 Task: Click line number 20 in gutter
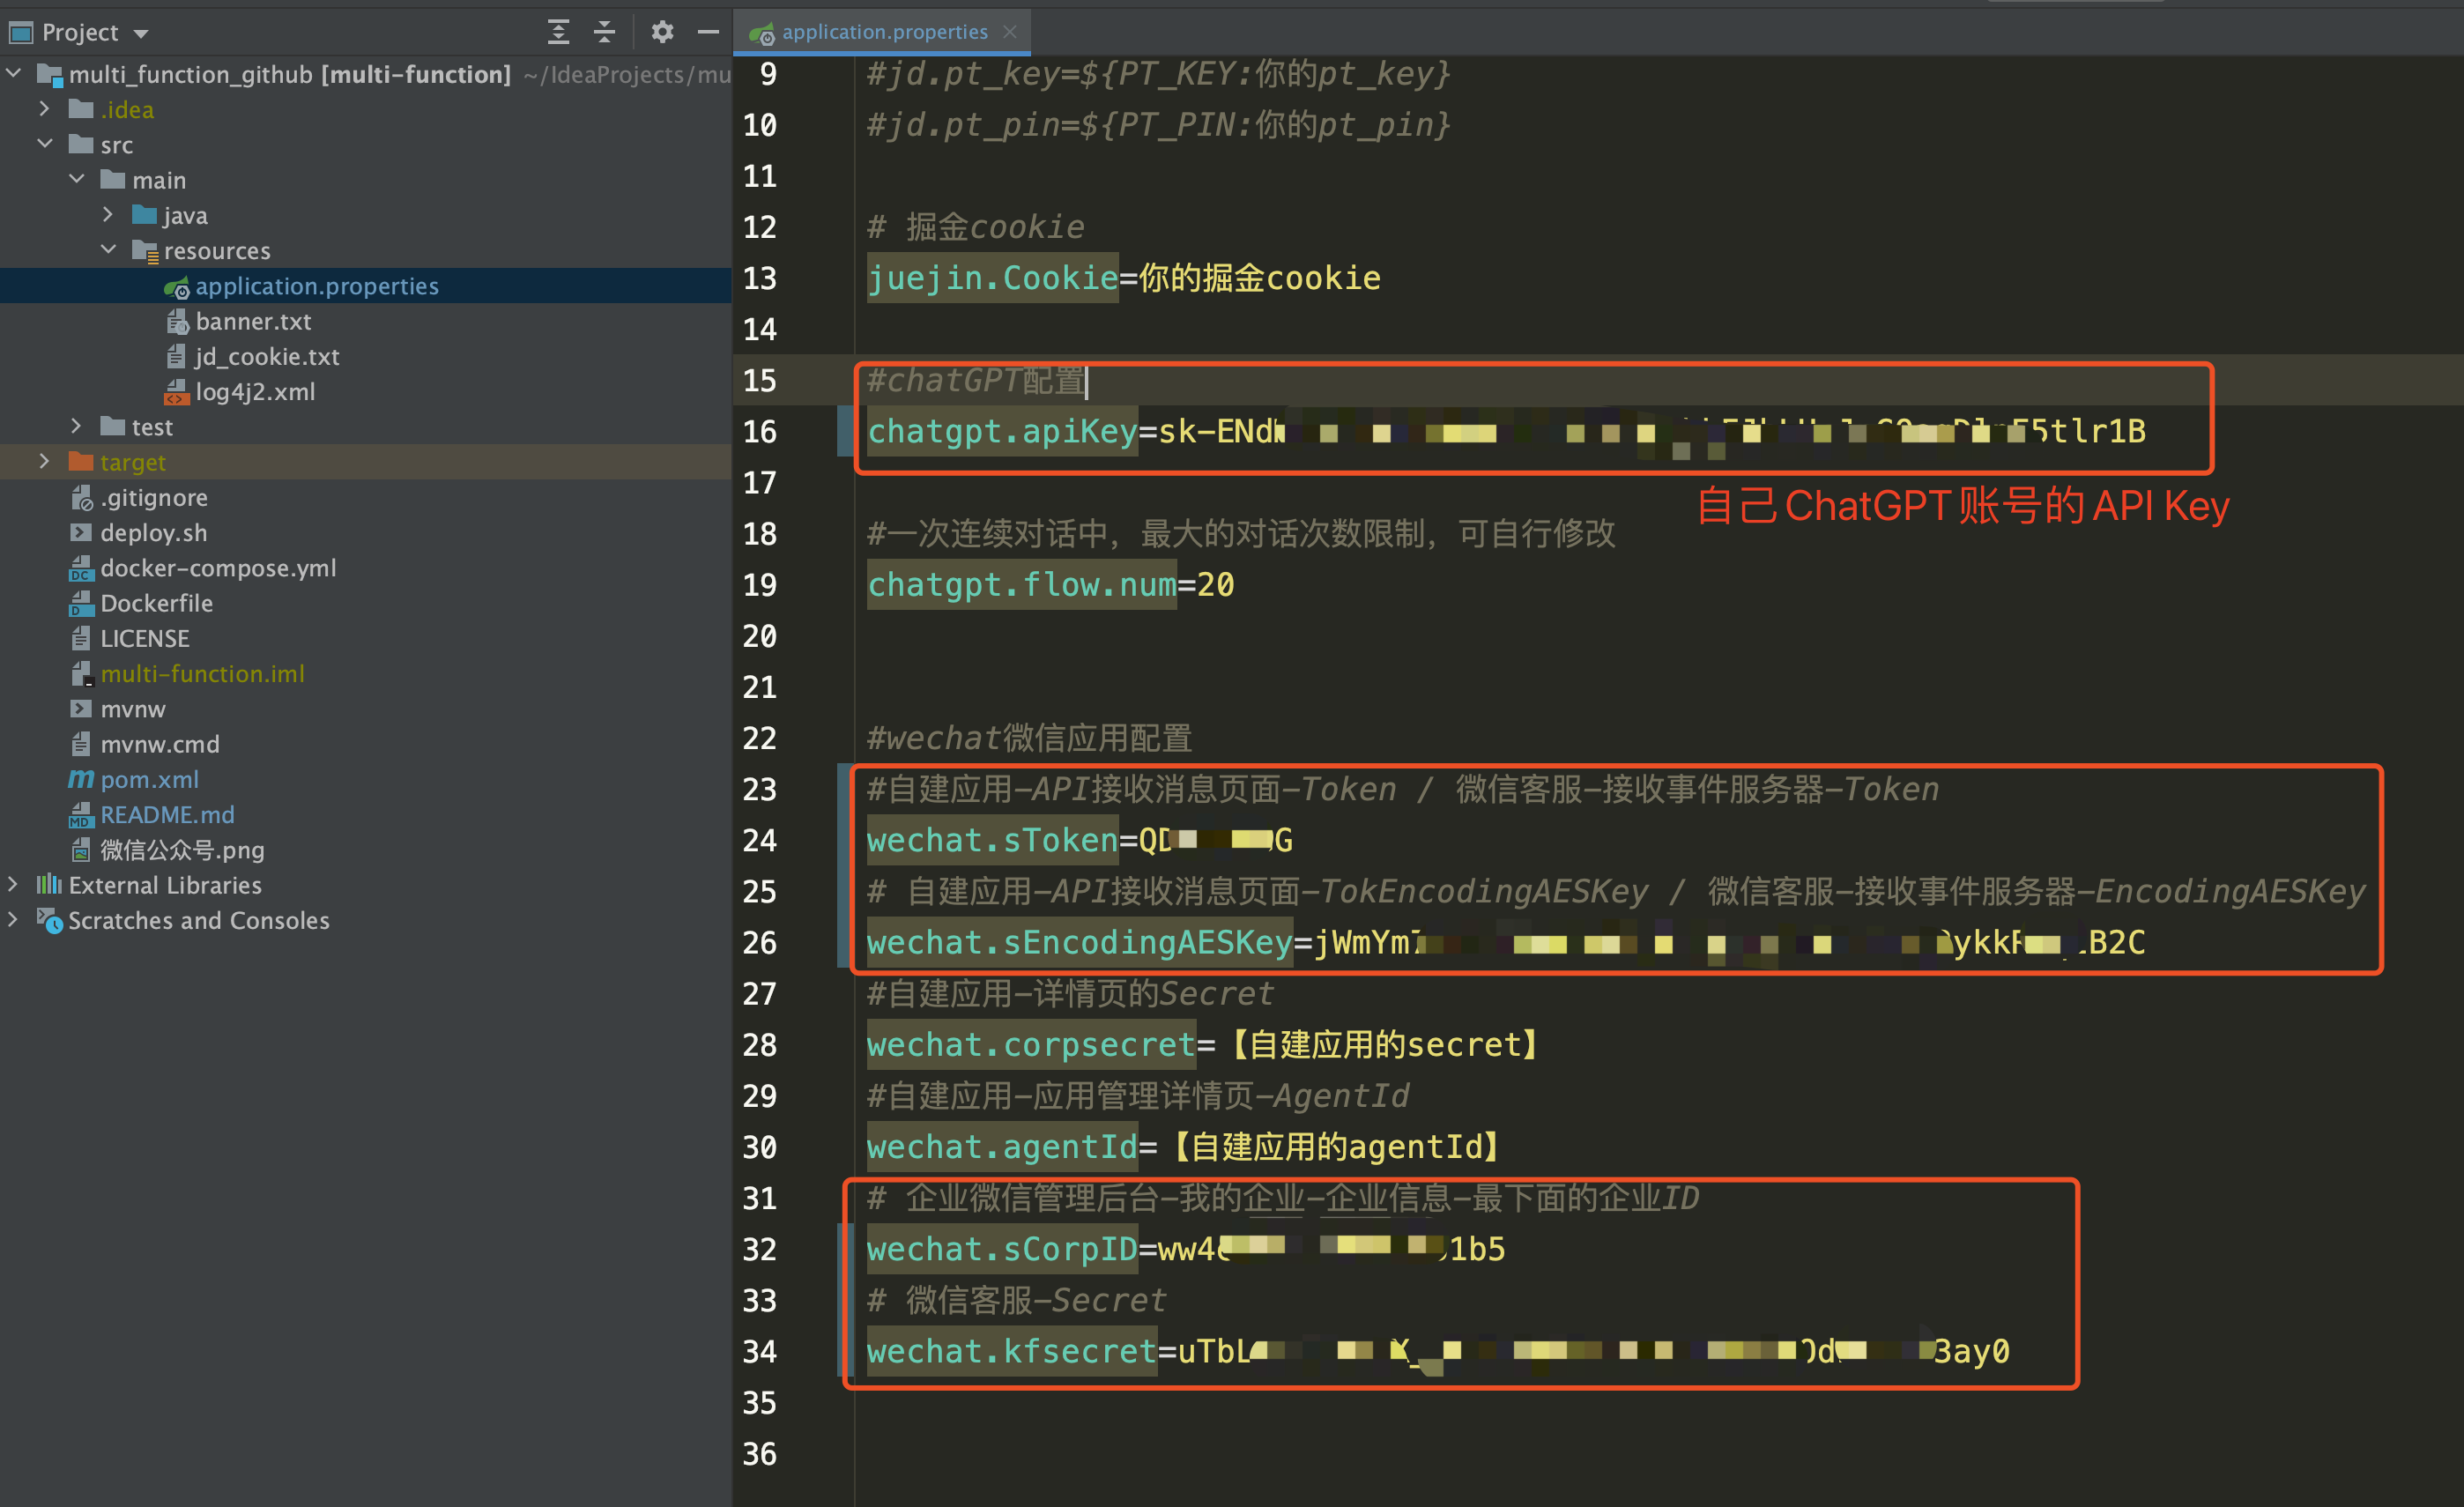tap(760, 636)
